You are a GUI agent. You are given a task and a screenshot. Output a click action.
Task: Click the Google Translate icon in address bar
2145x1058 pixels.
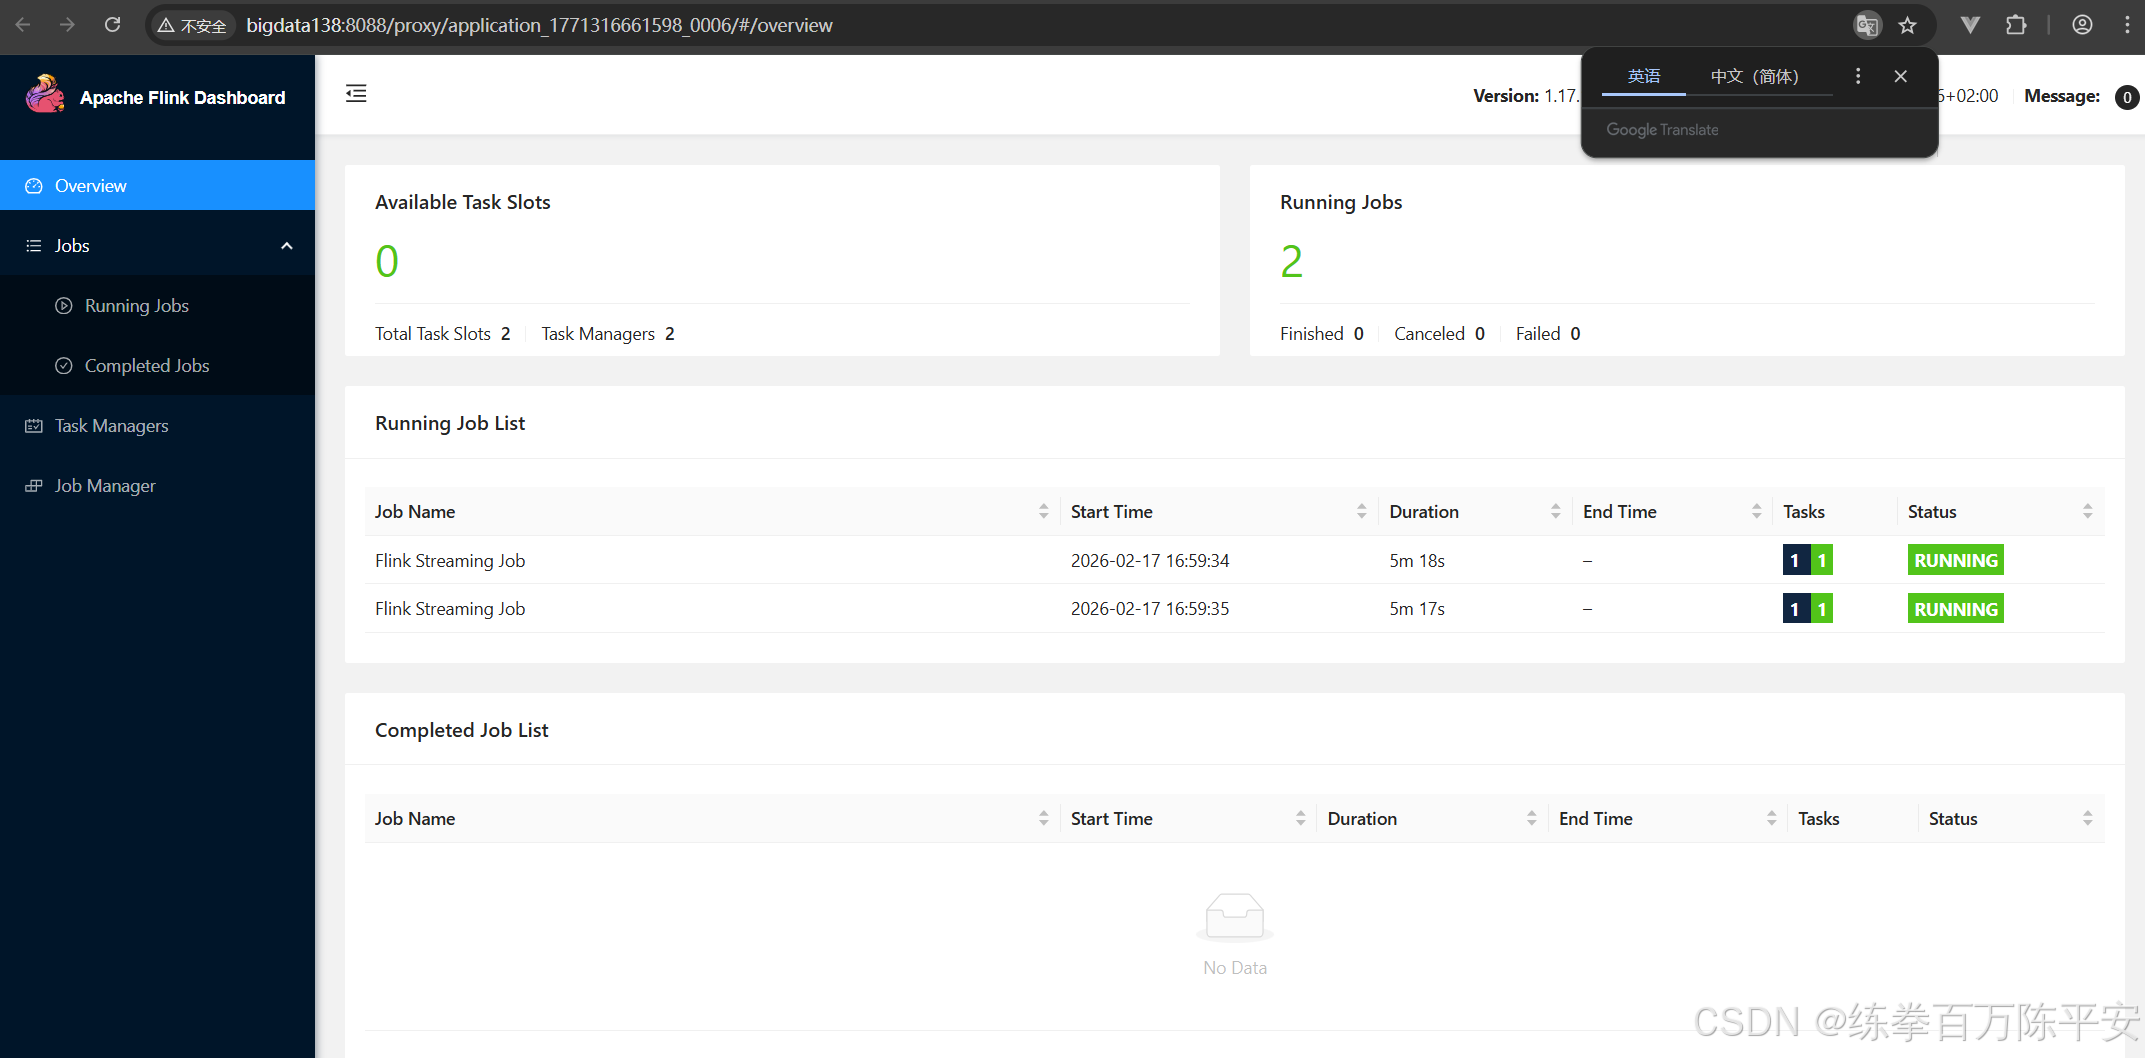click(x=1866, y=25)
